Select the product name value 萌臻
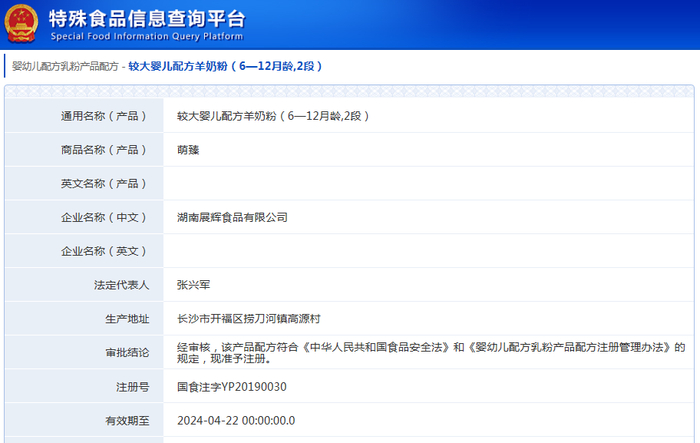This screenshot has height=443, width=700. tap(188, 150)
